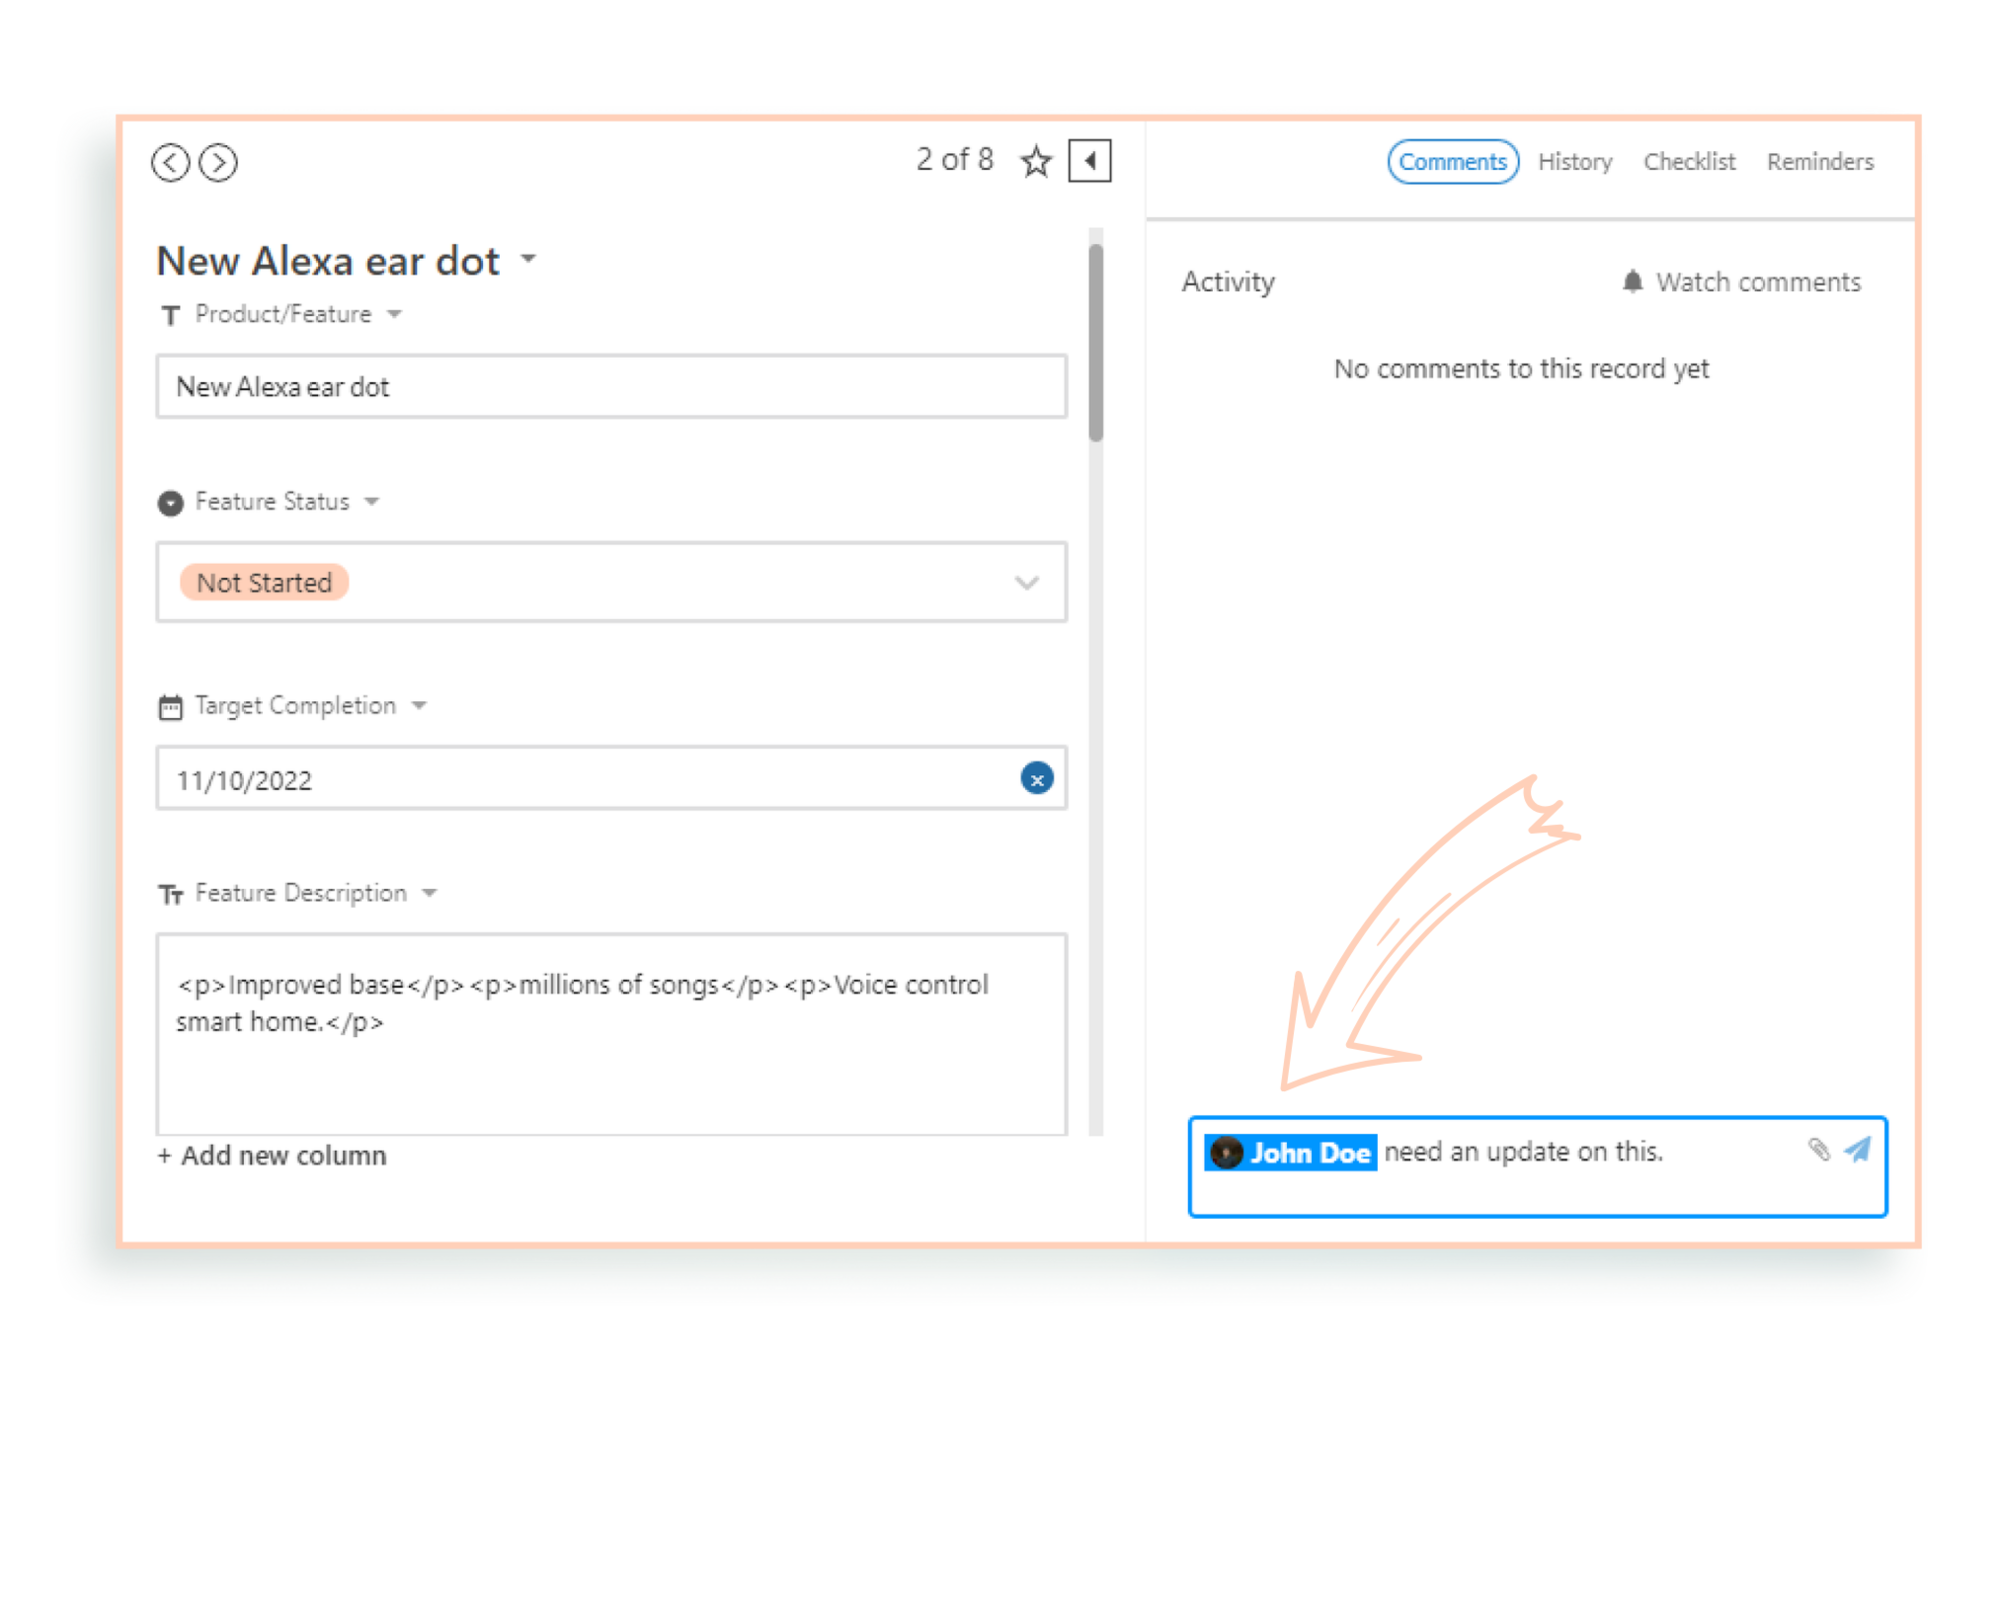2000x1600 pixels.
Task: Click Add new column link
Action: pos(272,1155)
